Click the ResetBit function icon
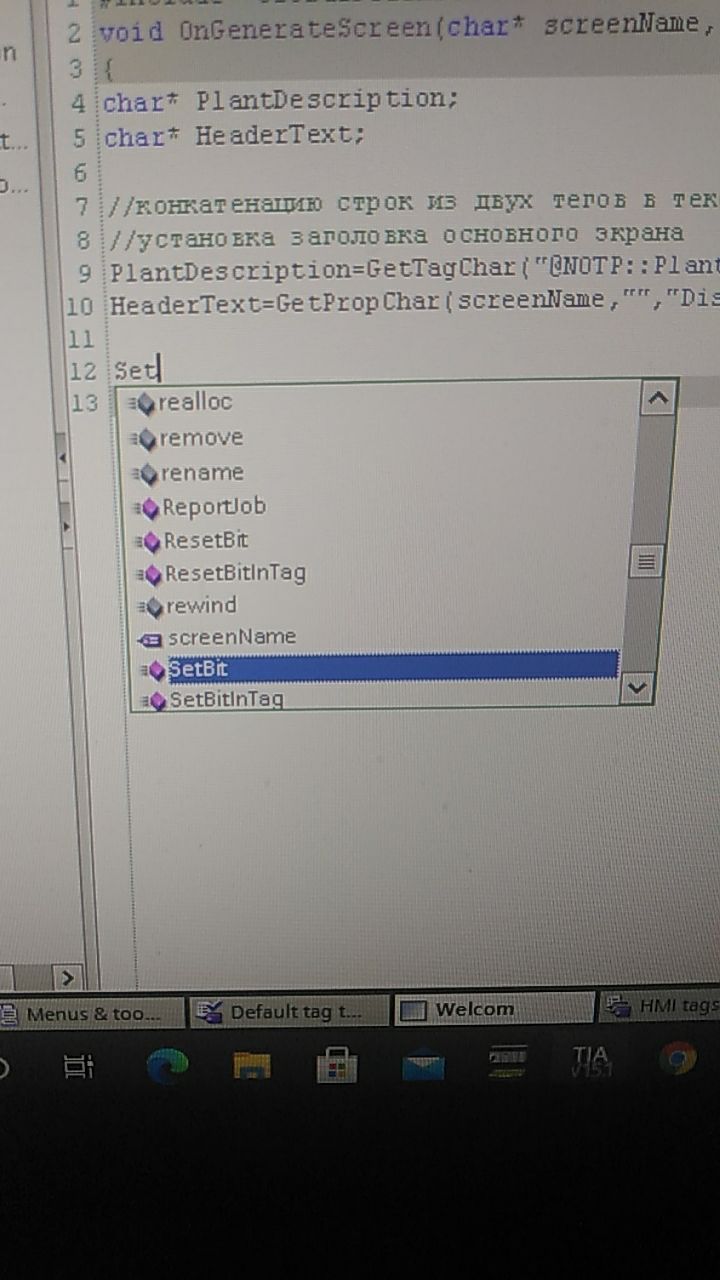Viewport: 720px width, 1280px height. [150, 542]
